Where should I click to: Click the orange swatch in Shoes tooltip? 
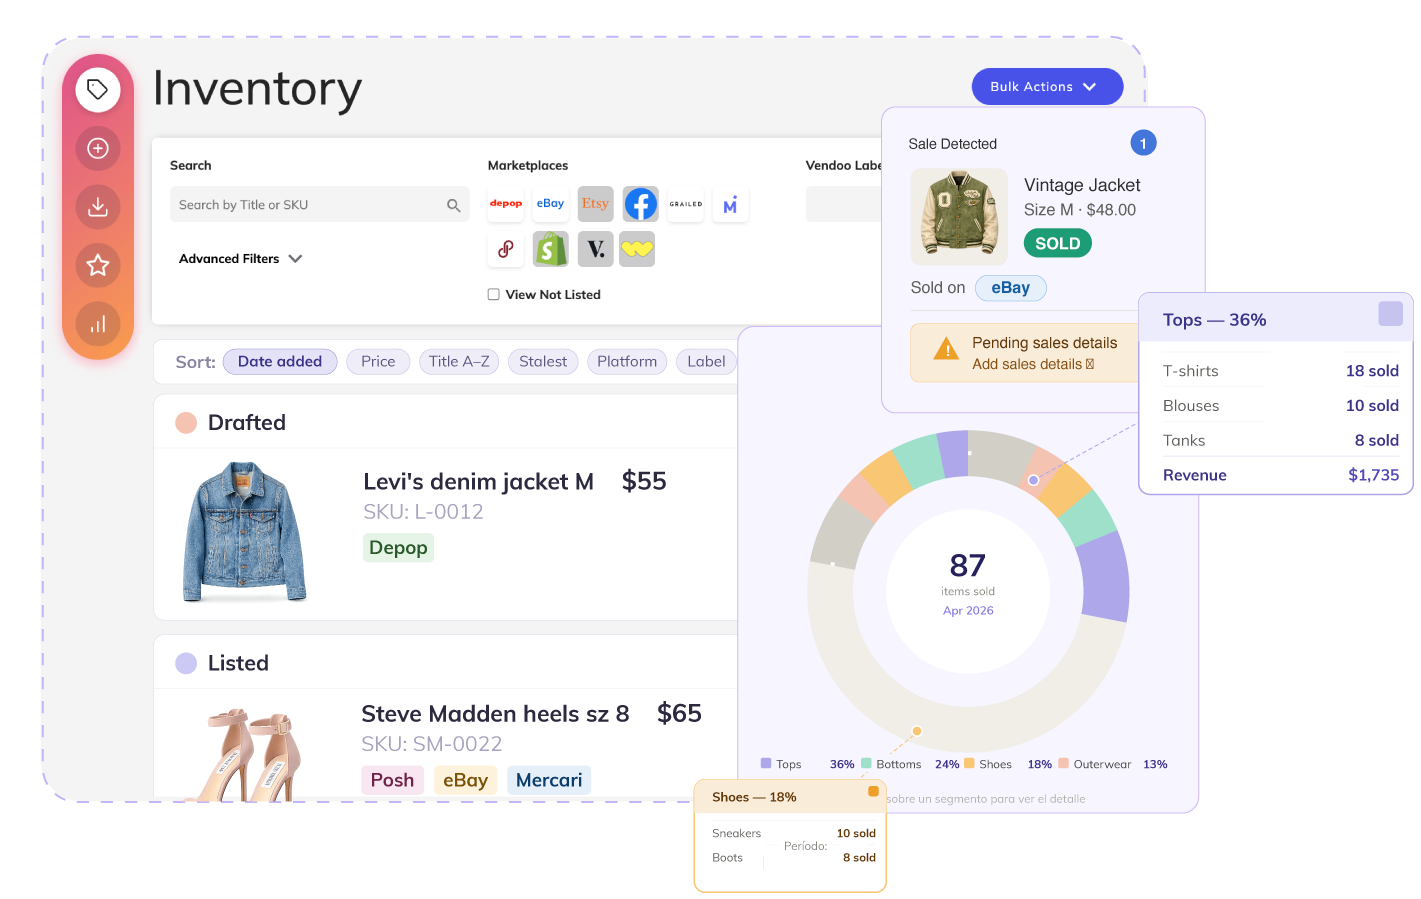coord(873,791)
